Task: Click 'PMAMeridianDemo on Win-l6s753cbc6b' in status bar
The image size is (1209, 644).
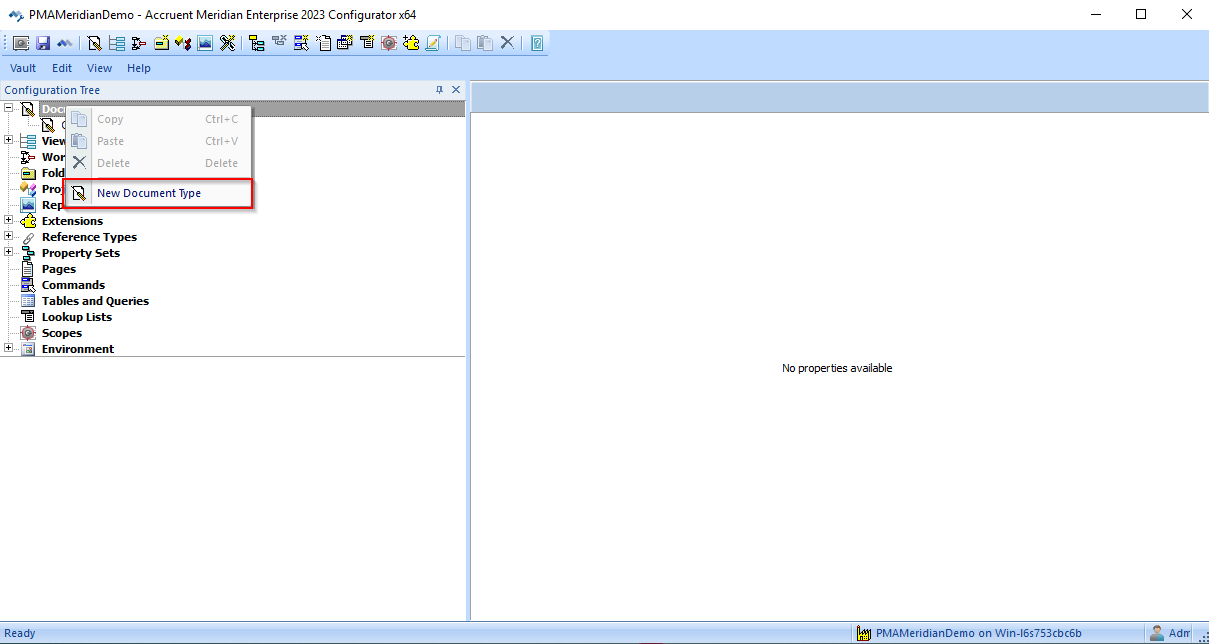Action: (x=979, y=633)
